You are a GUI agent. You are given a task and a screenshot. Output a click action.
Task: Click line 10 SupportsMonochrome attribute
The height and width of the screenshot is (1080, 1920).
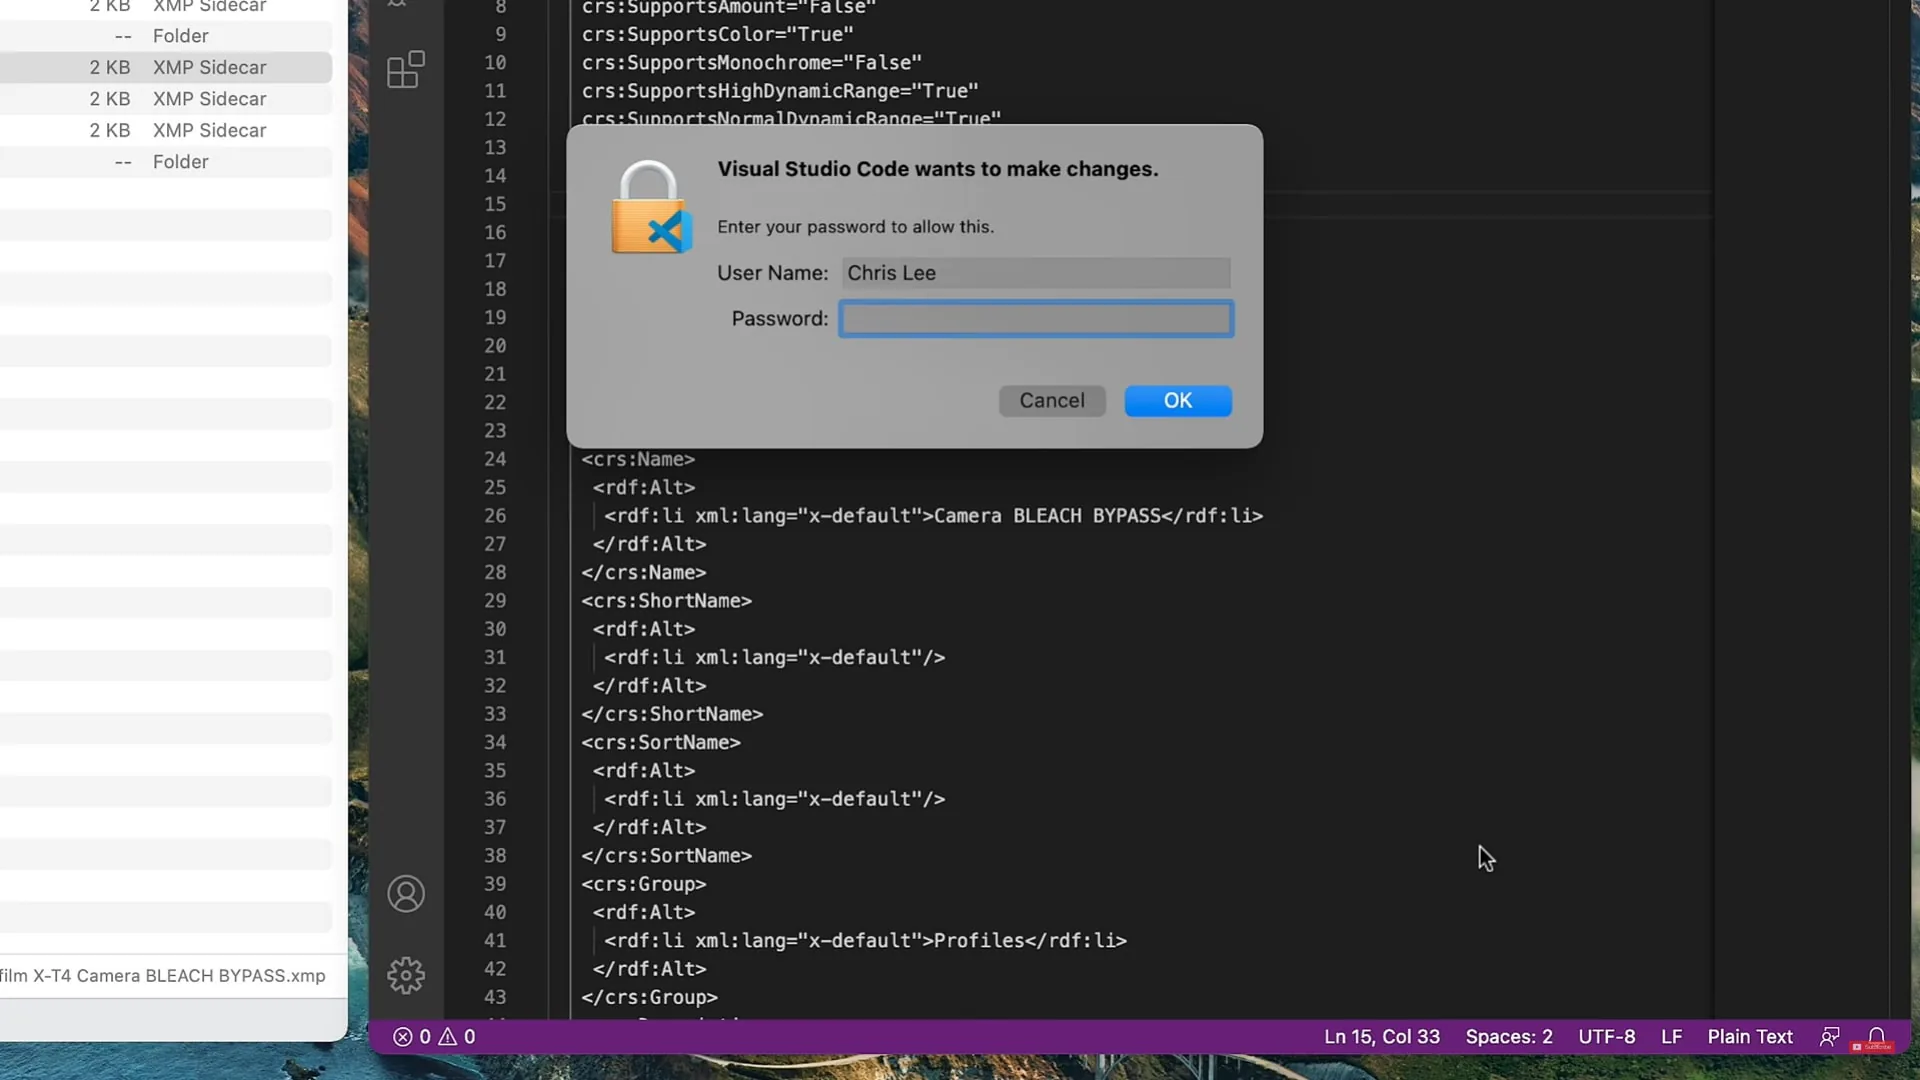tap(752, 63)
